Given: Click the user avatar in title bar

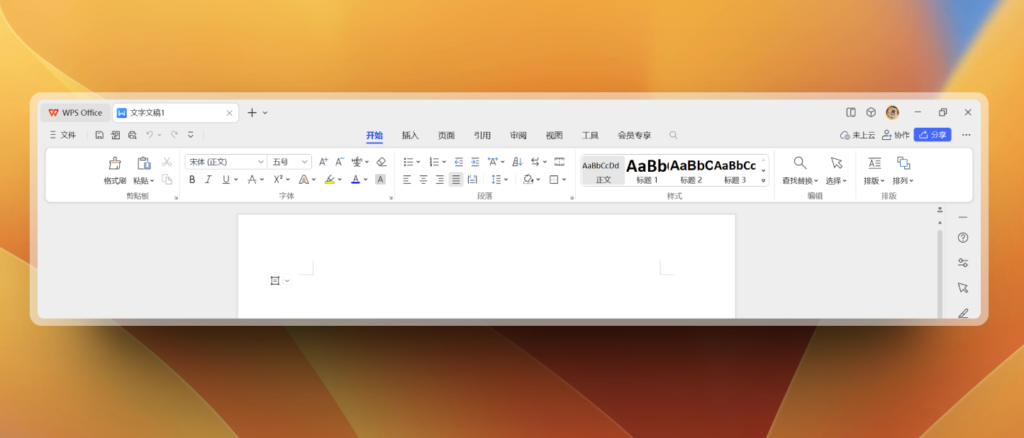Looking at the screenshot, I should click(x=892, y=112).
